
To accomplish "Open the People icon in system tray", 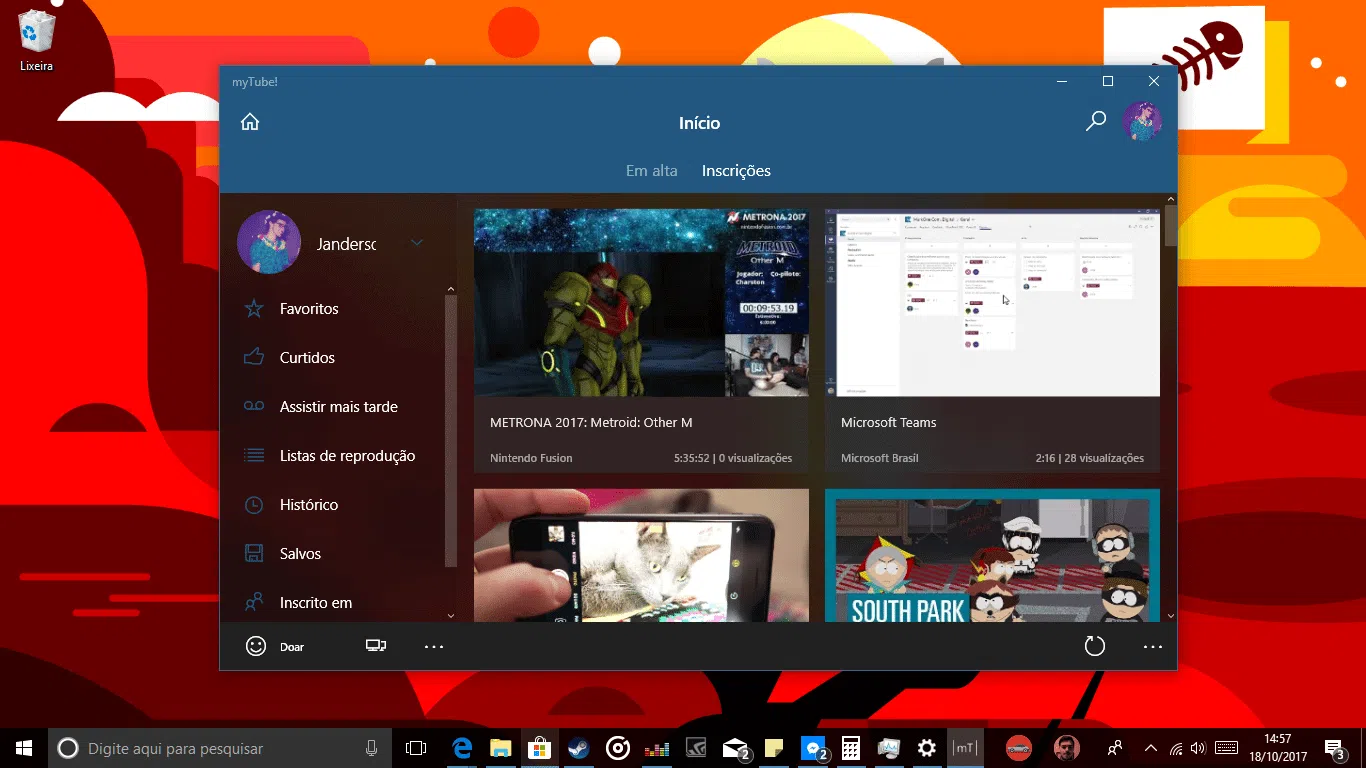I will [x=1115, y=748].
